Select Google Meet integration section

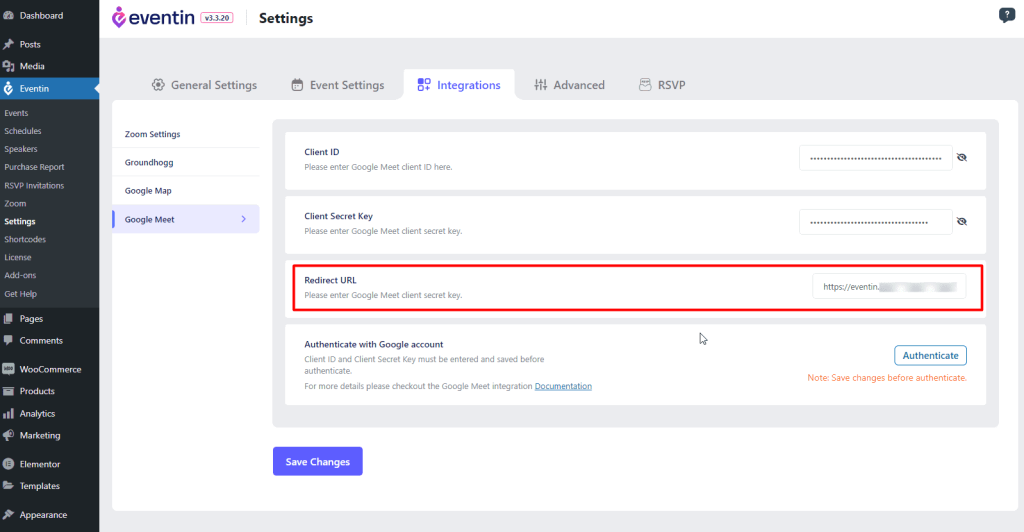(185, 219)
